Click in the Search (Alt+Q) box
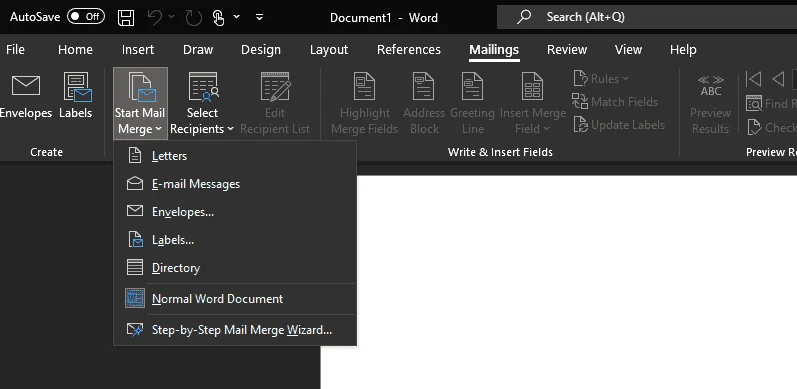Viewport: 797px width, 389px height. pyautogui.click(x=647, y=17)
